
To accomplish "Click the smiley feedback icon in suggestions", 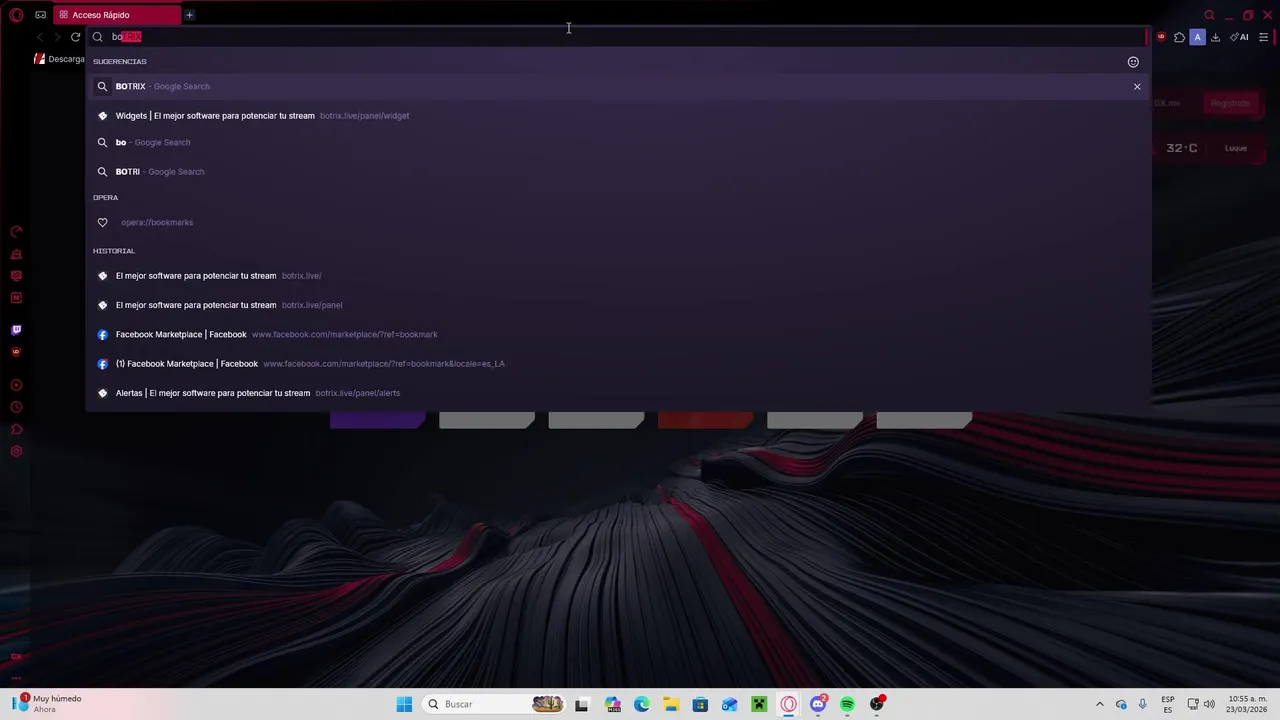I will click(x=1133, y=62).
